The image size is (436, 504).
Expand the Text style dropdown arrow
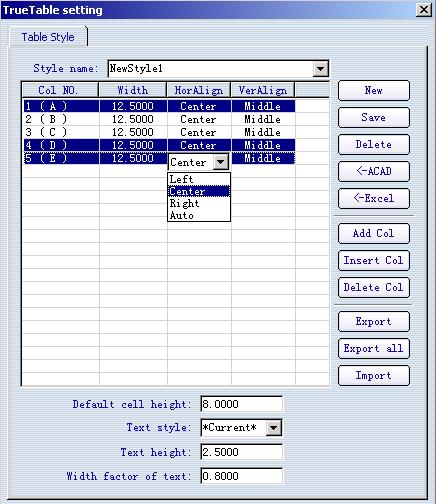(274, 428)
